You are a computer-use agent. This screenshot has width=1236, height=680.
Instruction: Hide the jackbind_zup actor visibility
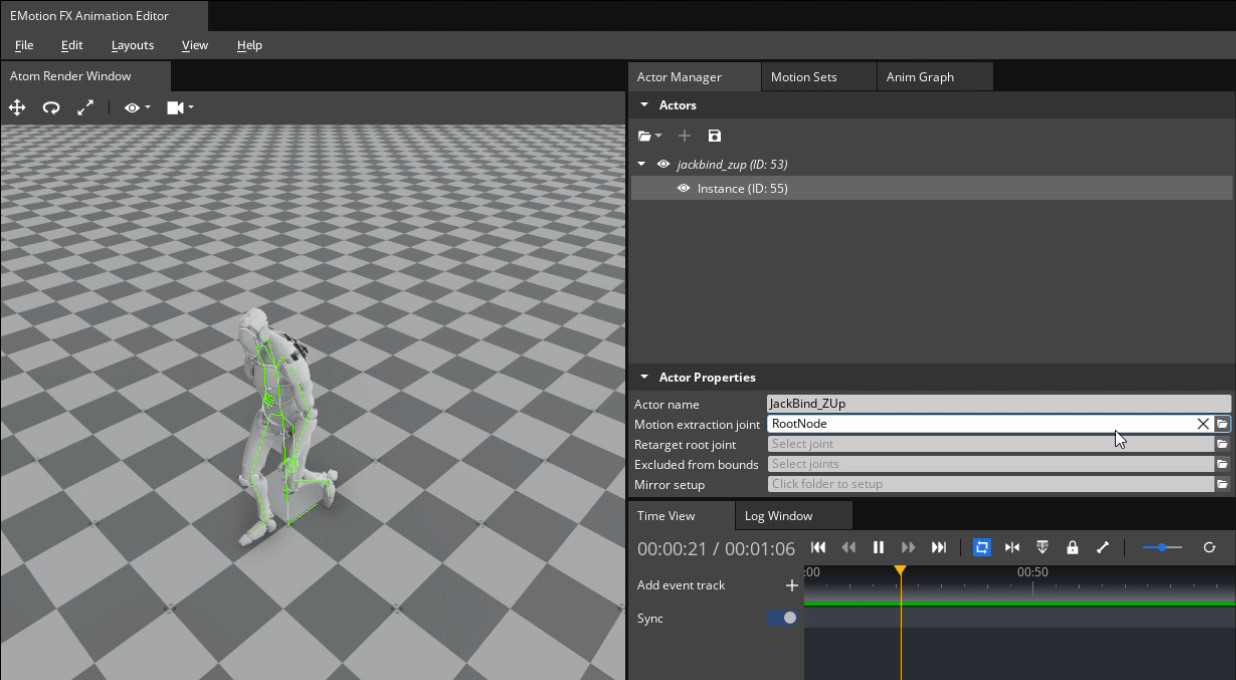click(x=663, y=164)
